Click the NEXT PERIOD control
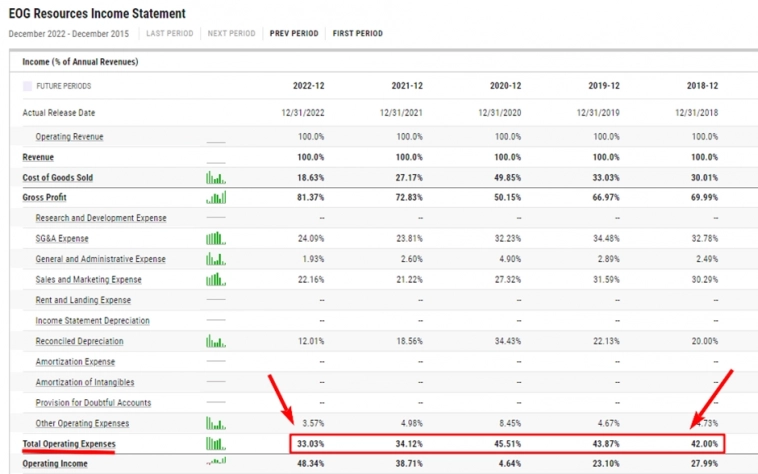Image resolution: width=758 pixels, height=474 pixels. point(231,33)
